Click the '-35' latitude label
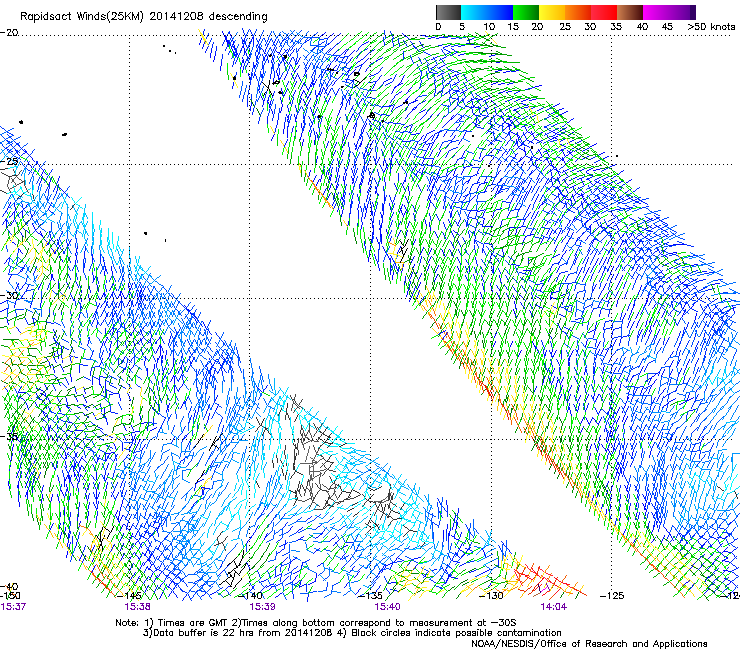 click(x=9, y=436)
